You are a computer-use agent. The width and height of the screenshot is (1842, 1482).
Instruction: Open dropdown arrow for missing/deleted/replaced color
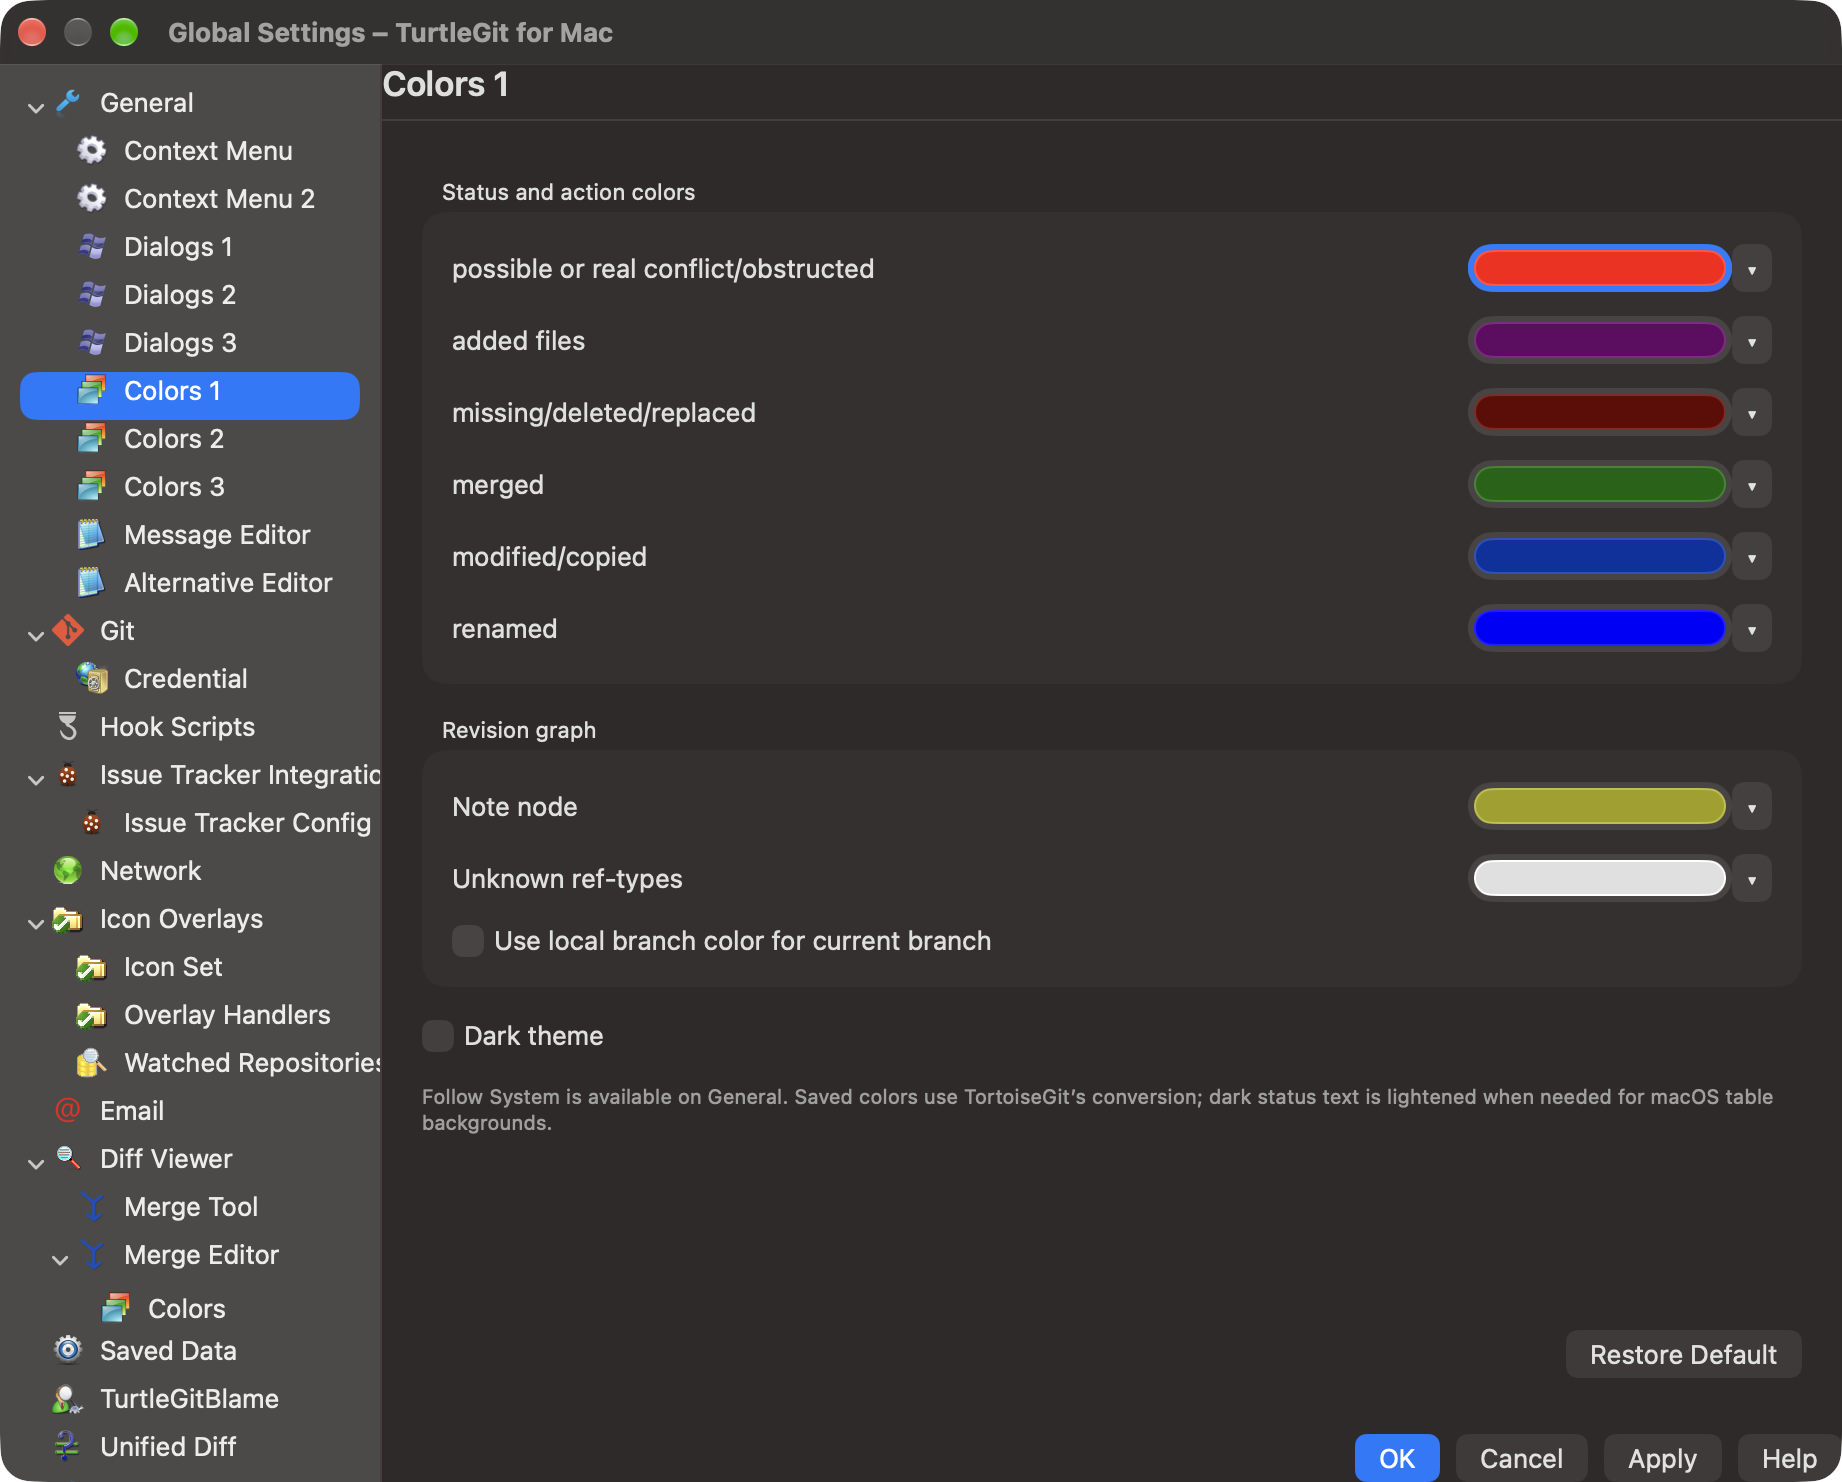coord(1752,413)
